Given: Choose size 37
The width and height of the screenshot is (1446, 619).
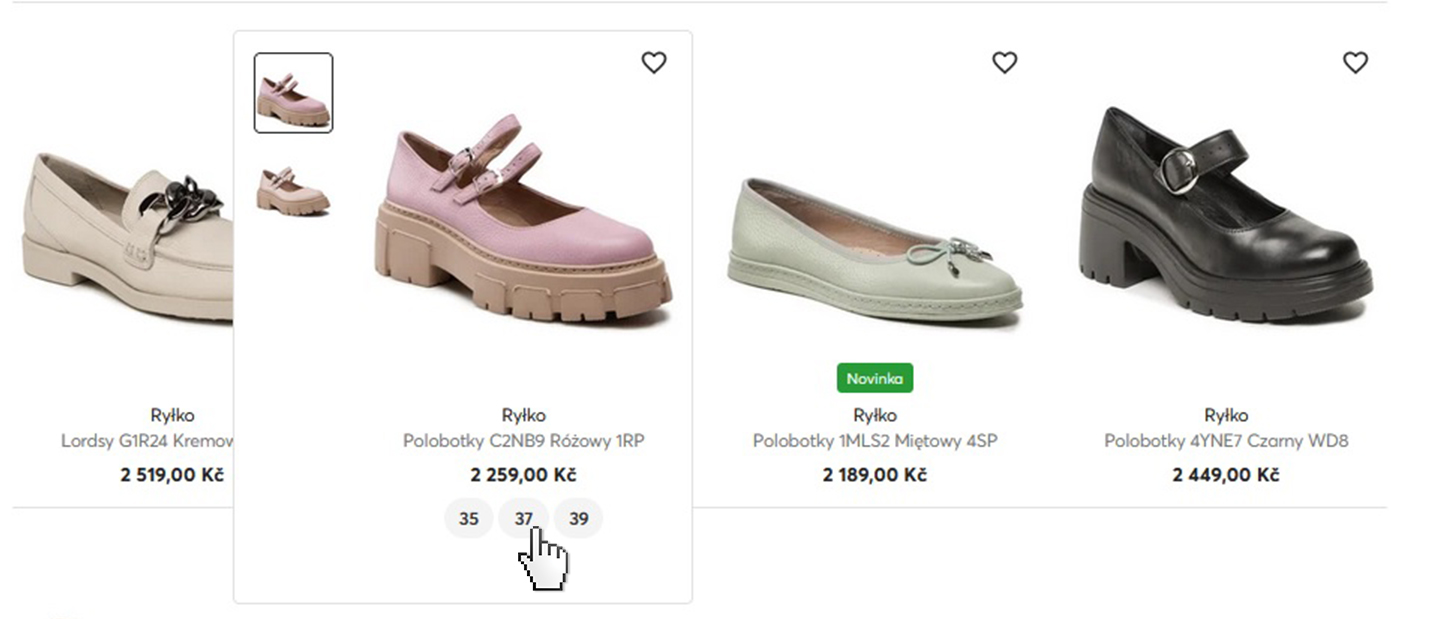Looking at the screenshot, I should tap(523, 518).
